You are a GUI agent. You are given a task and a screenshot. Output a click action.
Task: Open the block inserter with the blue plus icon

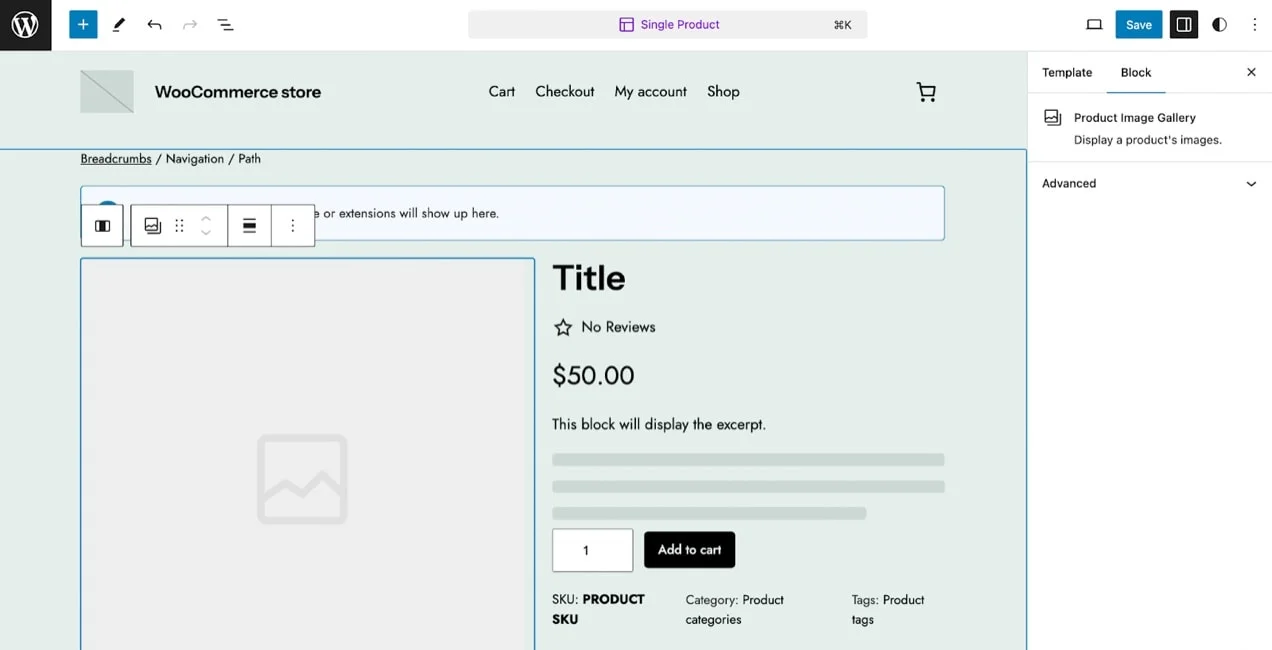[x=83, y=23]
